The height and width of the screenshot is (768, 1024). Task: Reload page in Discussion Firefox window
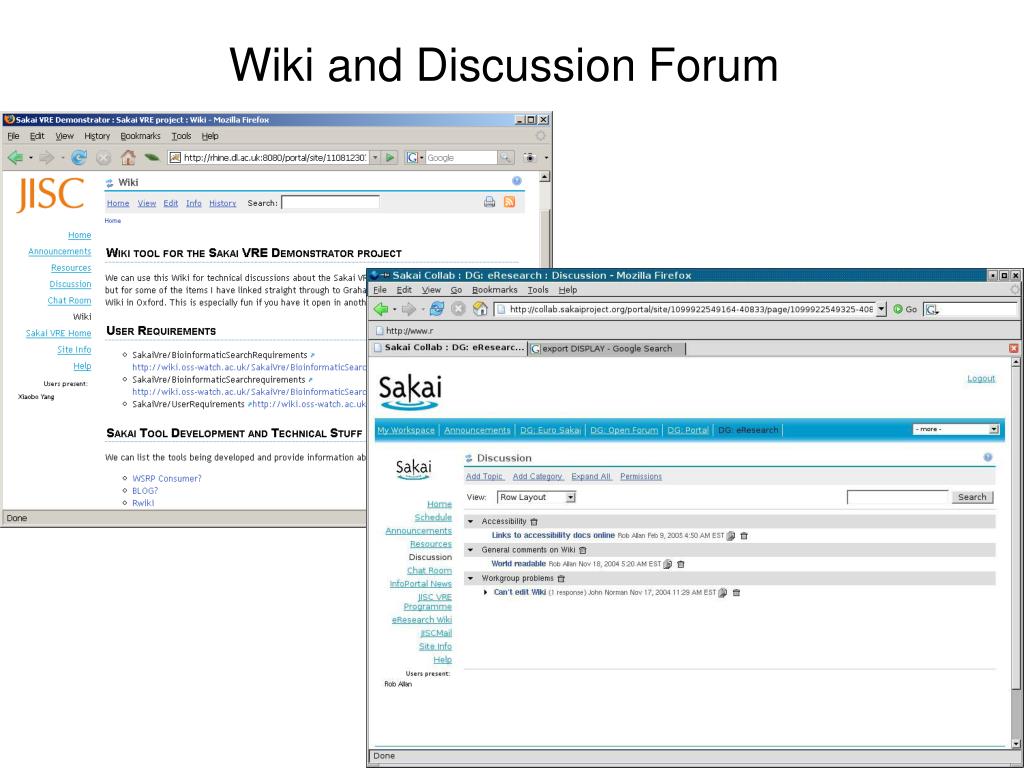coord(437,309)
